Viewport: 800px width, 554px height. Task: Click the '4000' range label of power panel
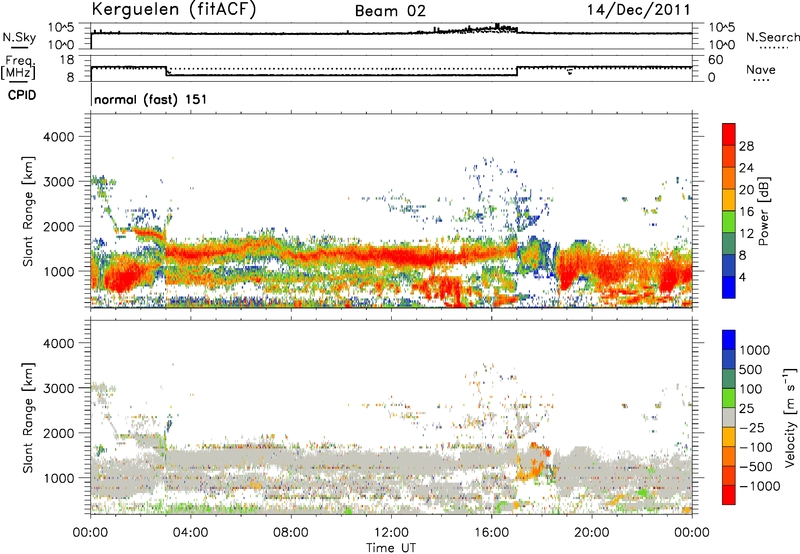58,137
